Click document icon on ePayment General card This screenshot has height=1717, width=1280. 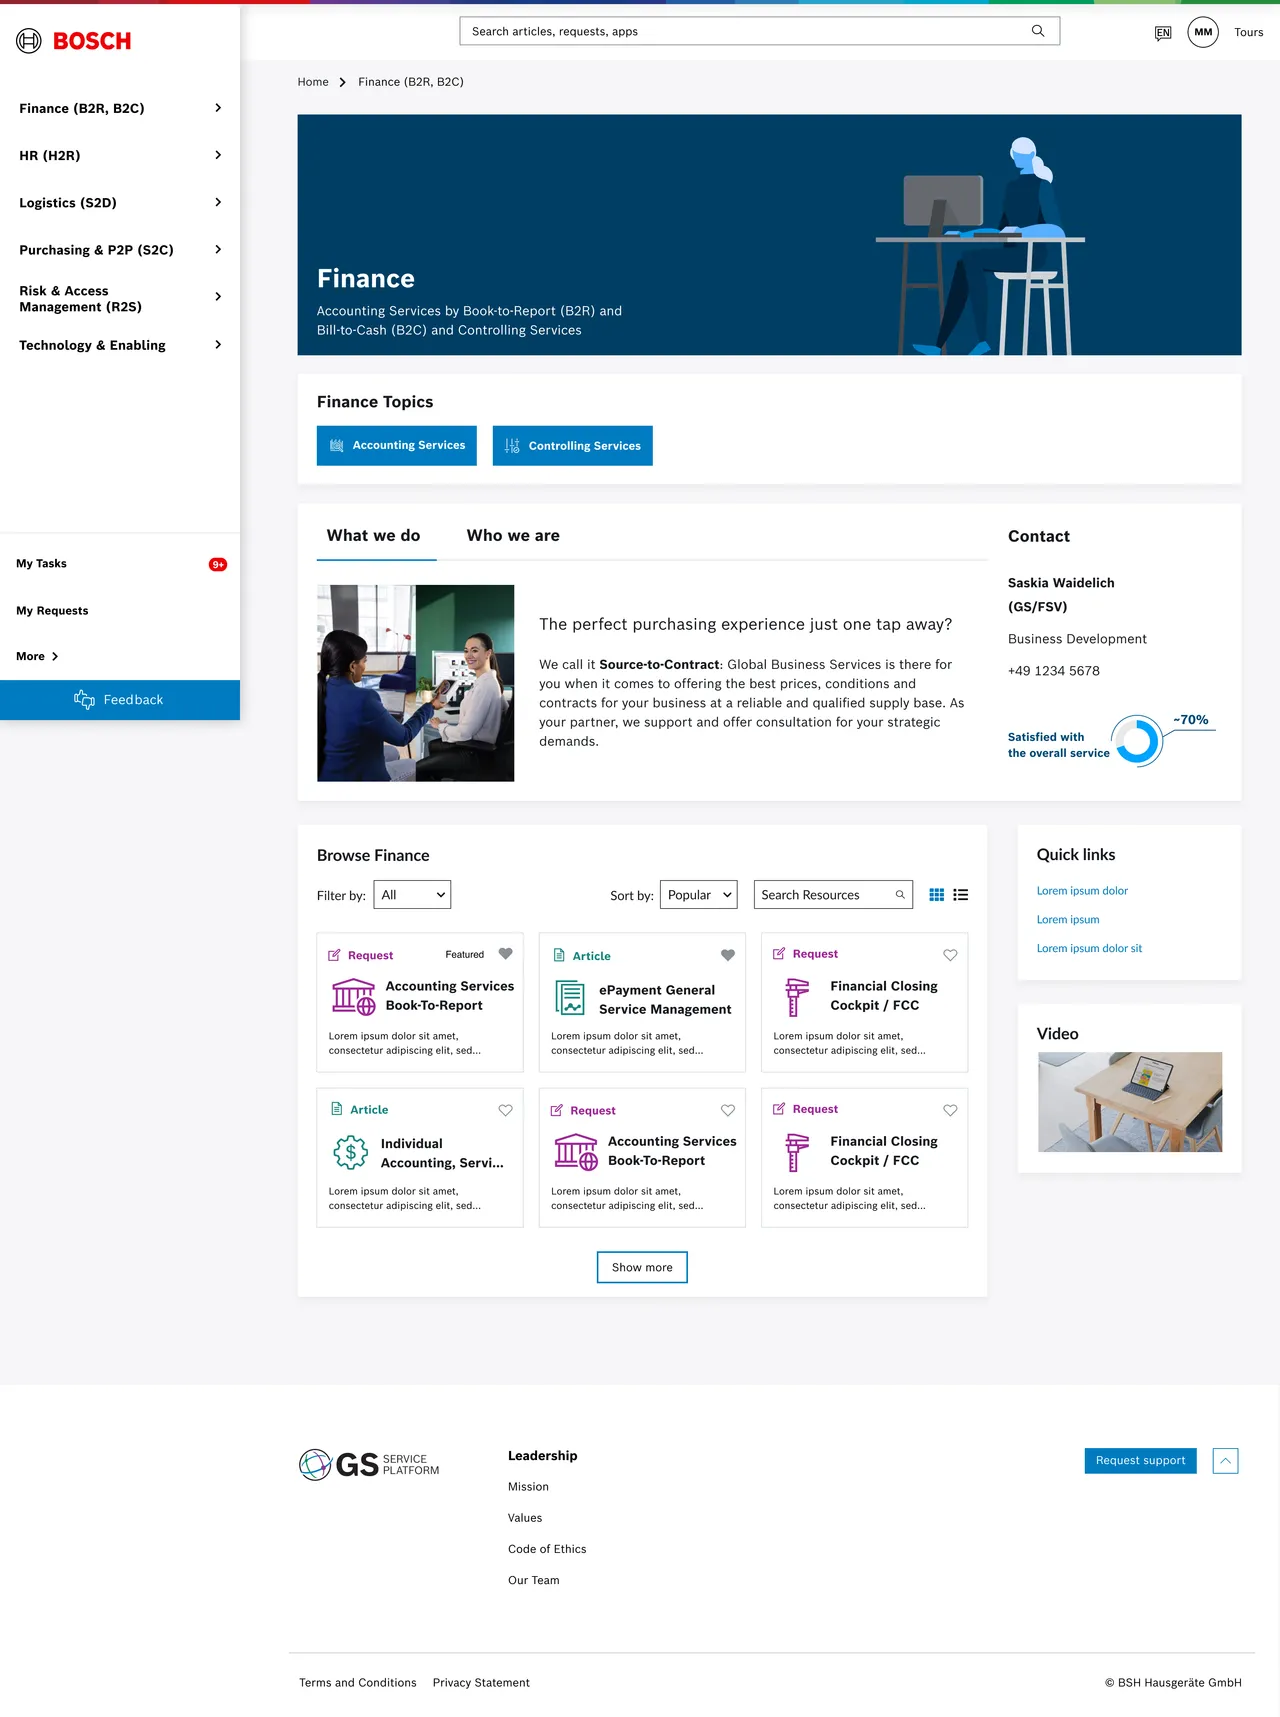[570, 998]
